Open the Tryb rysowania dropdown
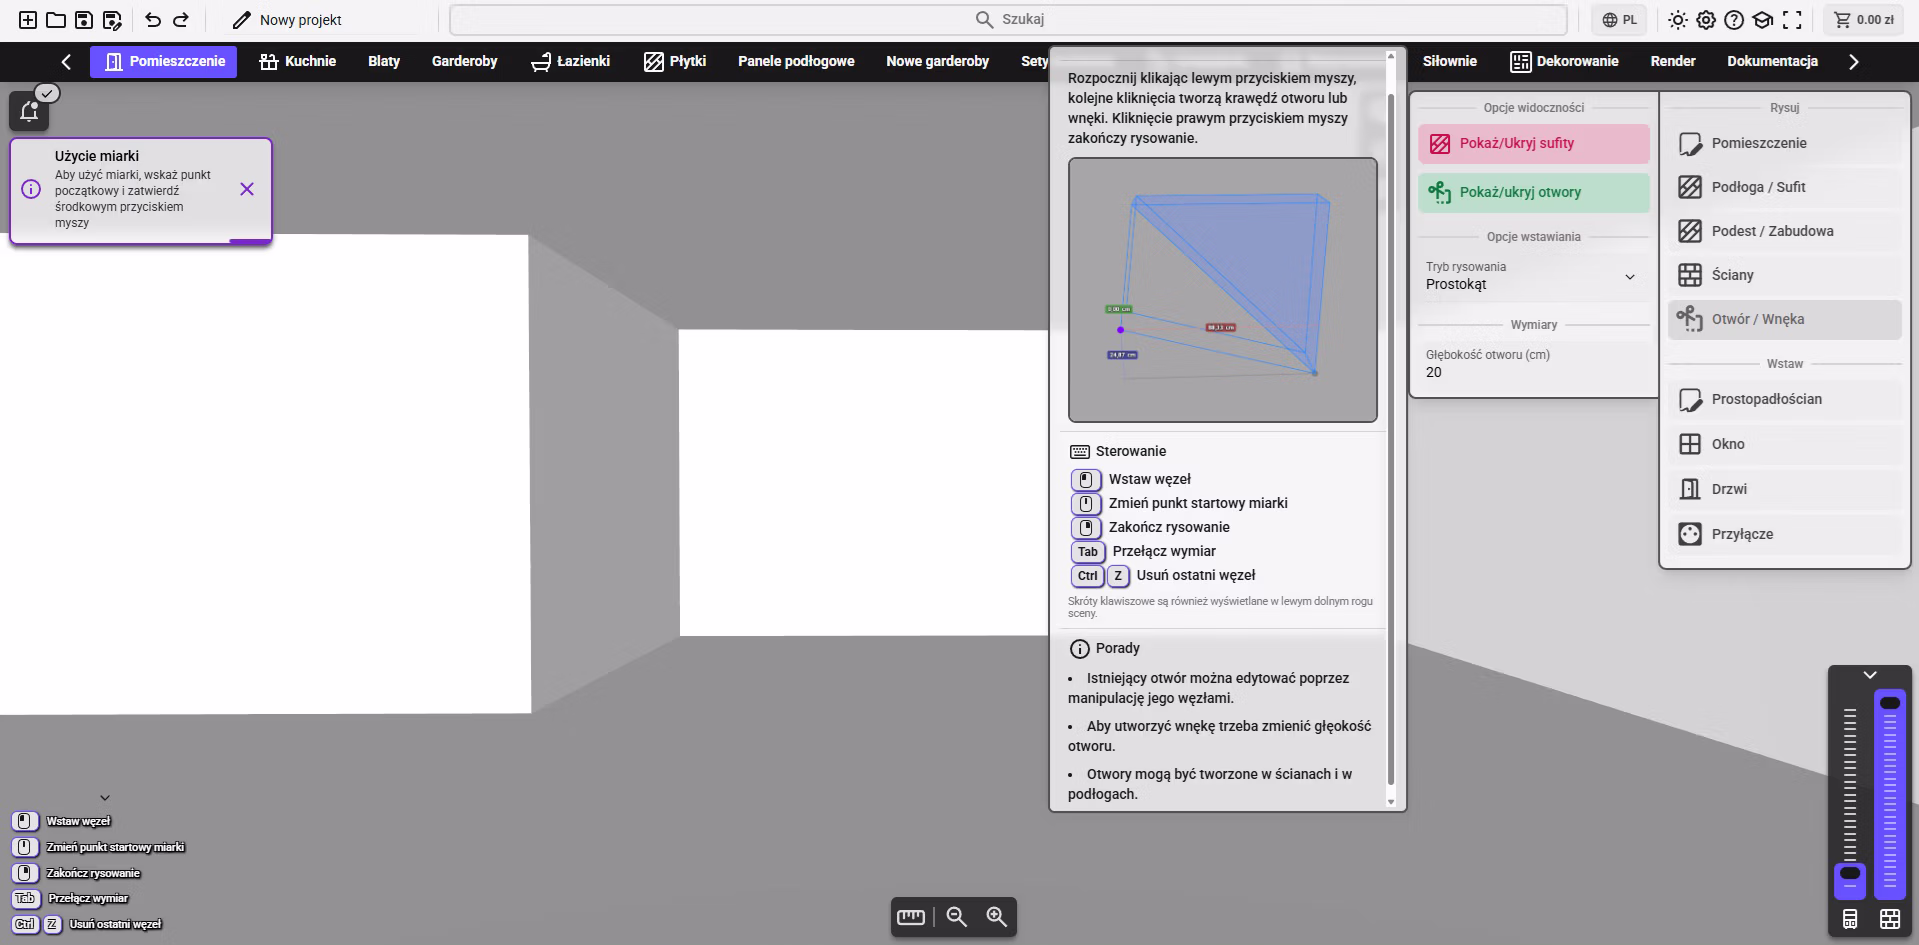This screenshot has height=945, width=1919. click(1533, 276)
